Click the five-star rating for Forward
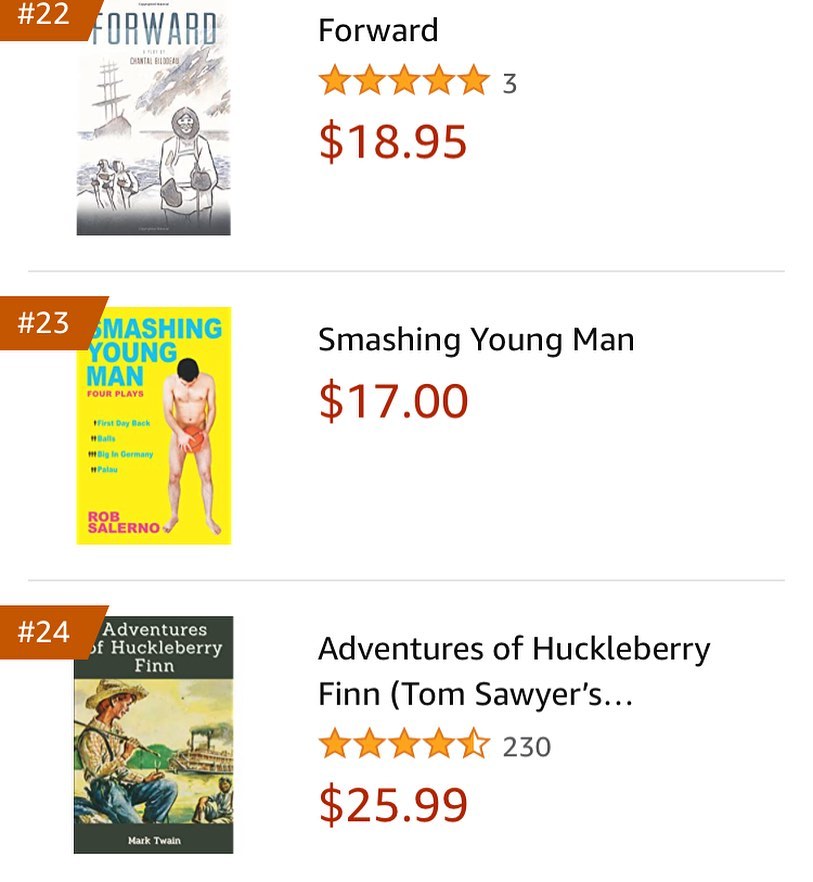Screen dimensions: 813x882 tap(403, 82)
